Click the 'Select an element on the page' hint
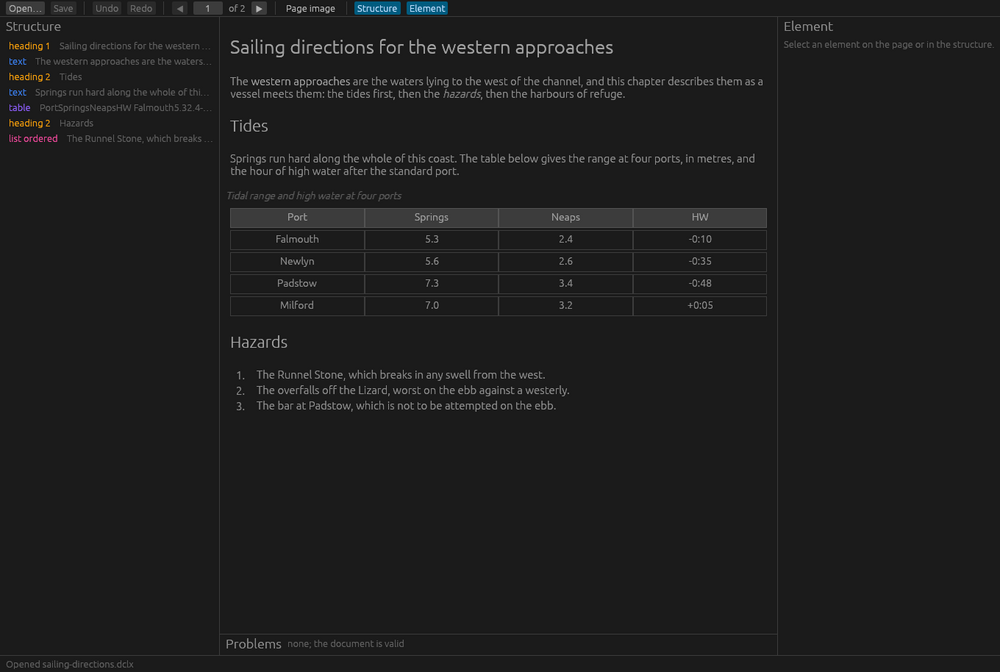 click(888, 45)
